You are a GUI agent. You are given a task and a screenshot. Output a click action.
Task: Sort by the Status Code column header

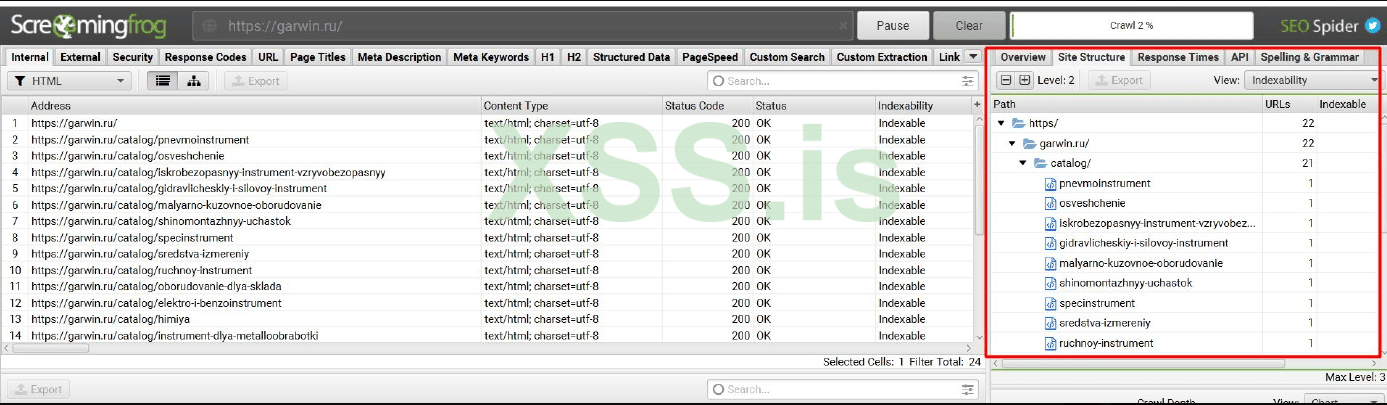(706, 105)
